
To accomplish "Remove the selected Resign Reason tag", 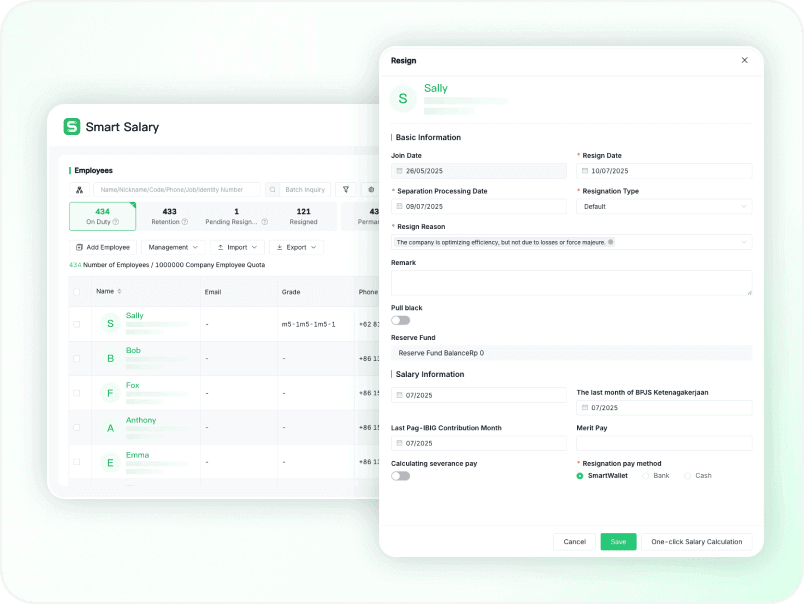I will click(x=611, y=242).
